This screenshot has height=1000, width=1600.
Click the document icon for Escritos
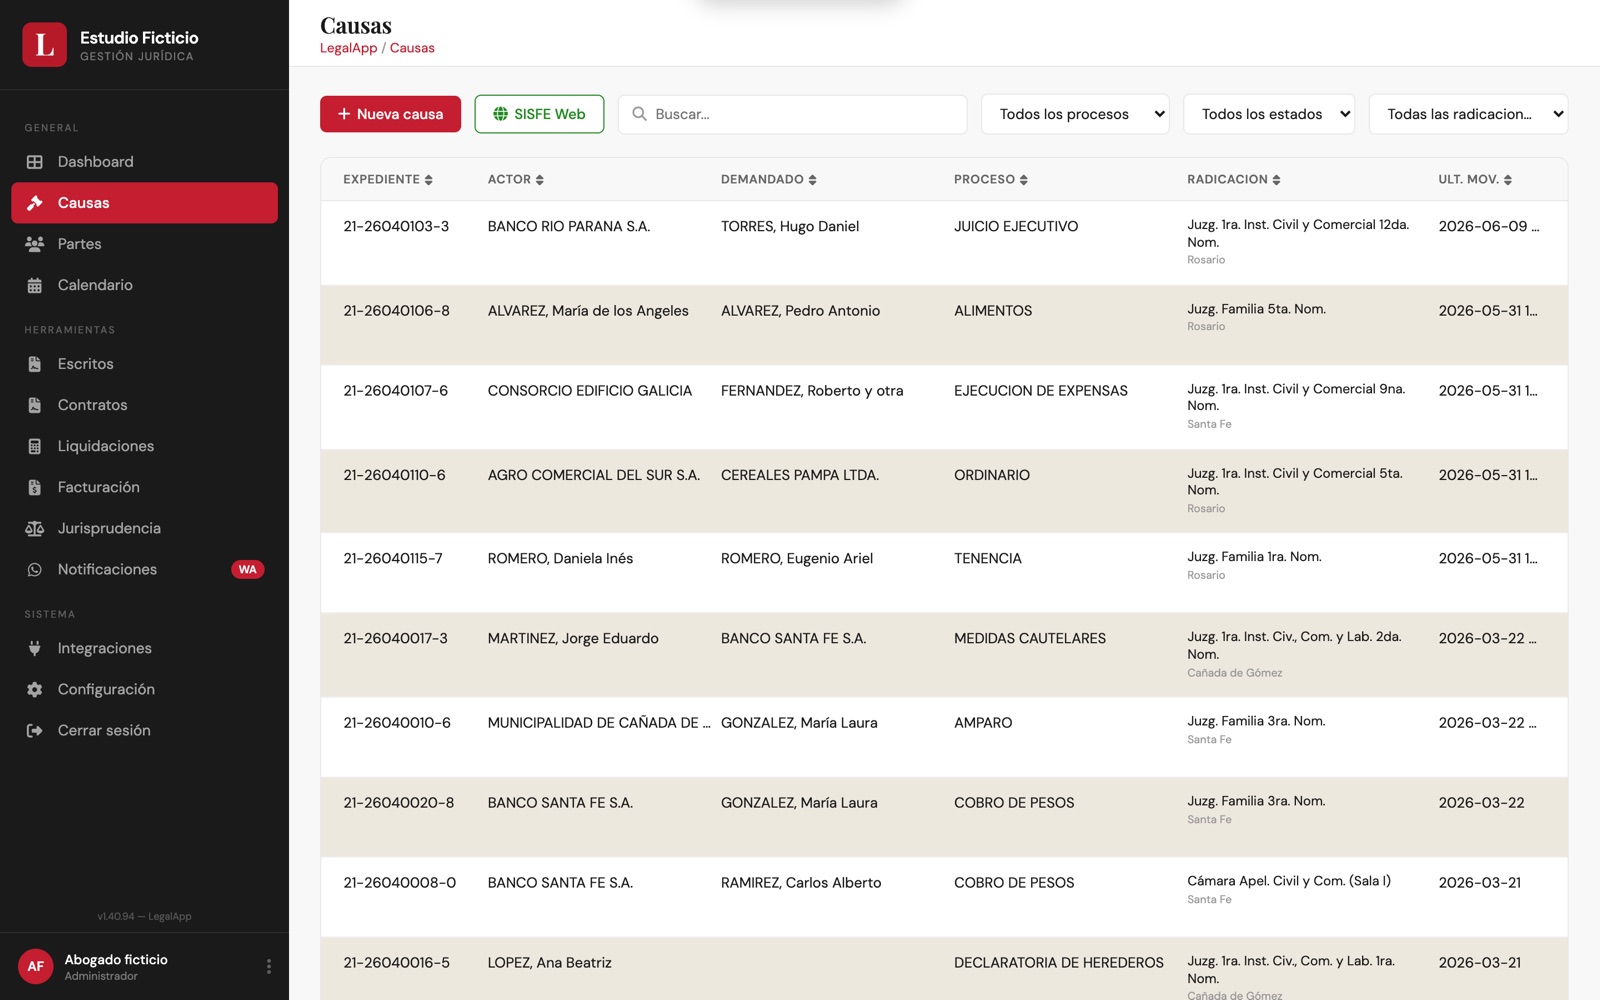35,364
